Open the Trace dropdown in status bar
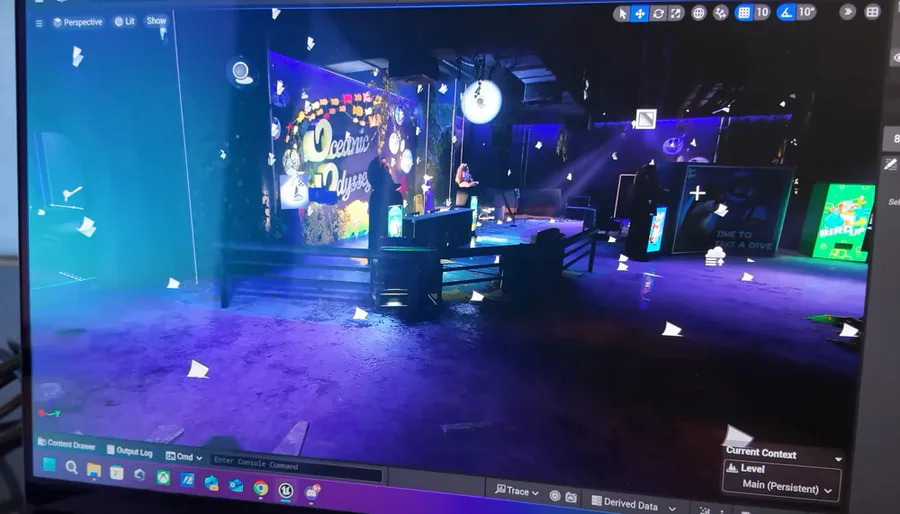The width and height of the screenshot is (900, 514). tap(517, 491)
